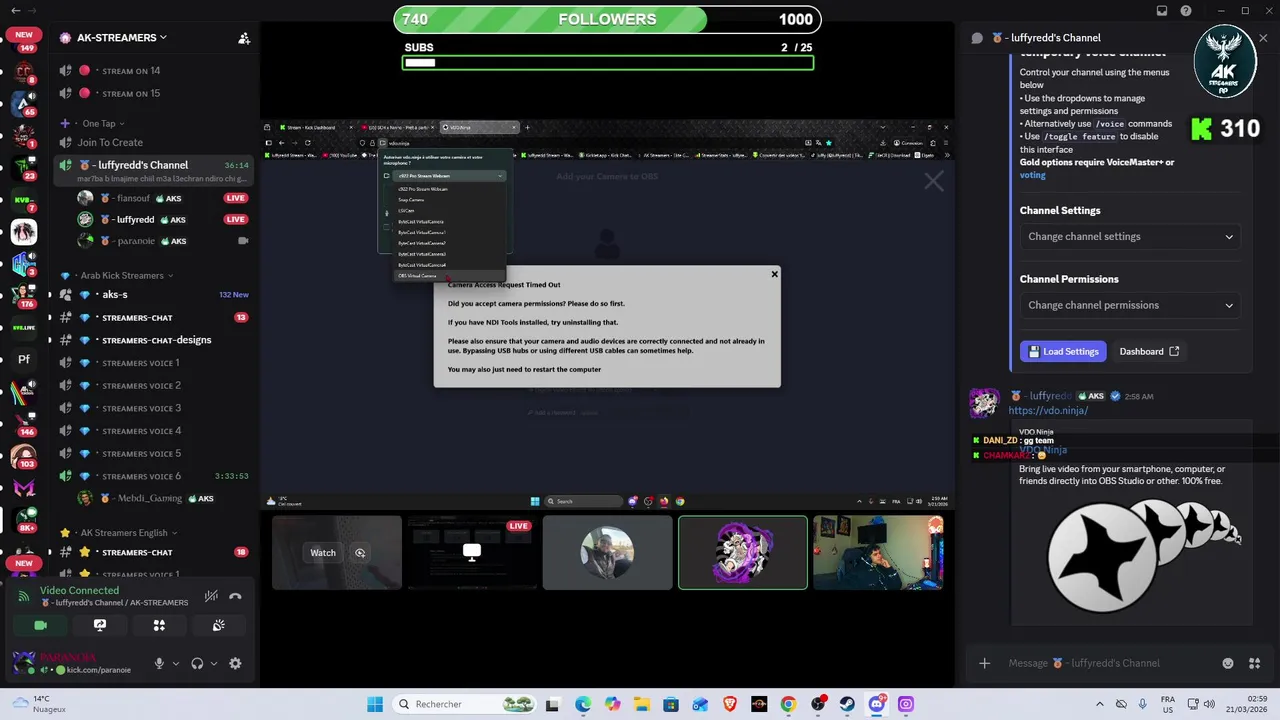Open the chat bubble icon beside channel title
The image size is (1280, 720).
click(x=977, y=38)
